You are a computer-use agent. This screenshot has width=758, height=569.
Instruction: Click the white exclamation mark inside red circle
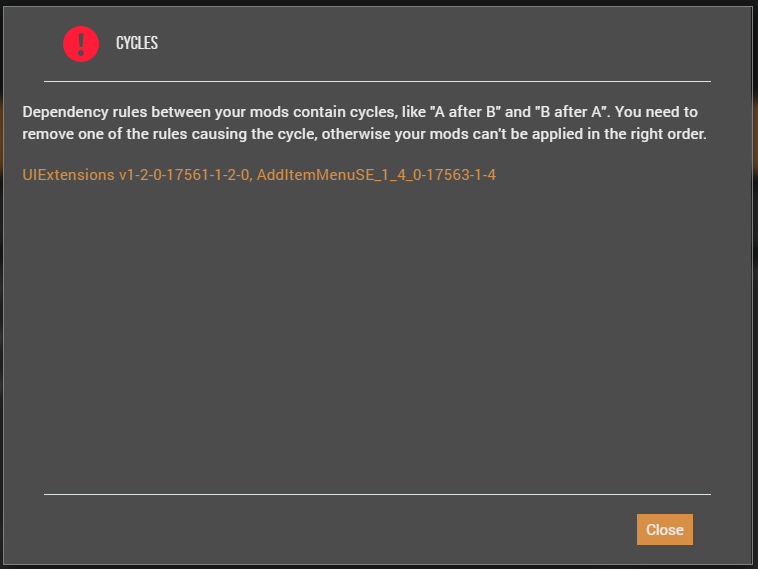tap(81, 44)
